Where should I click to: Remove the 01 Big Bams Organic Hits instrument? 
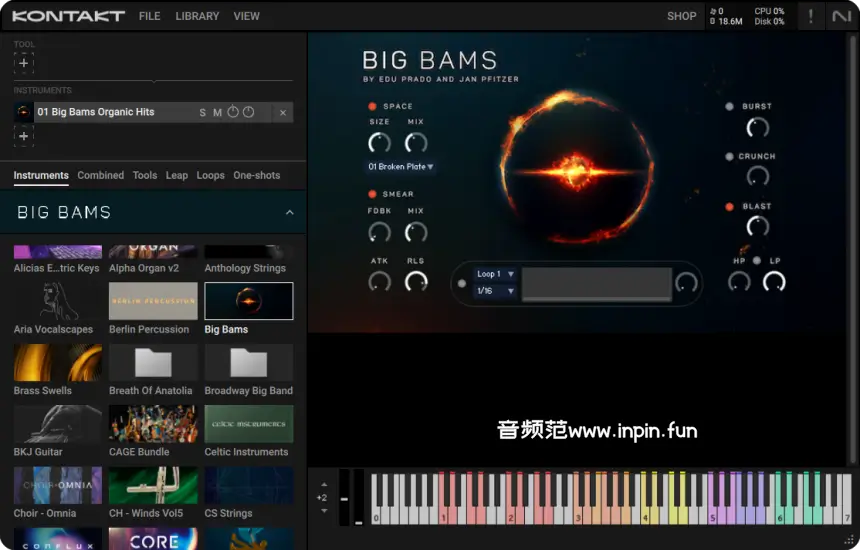[283, 113]
